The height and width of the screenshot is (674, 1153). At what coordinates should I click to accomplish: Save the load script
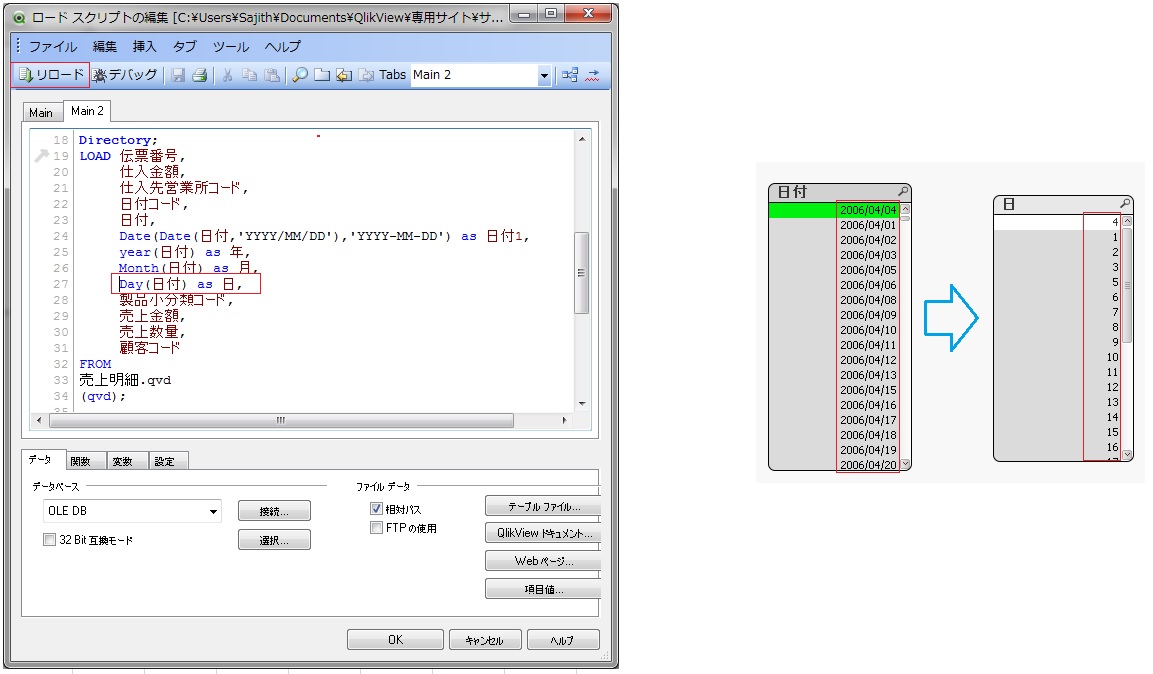coord(177,75)
